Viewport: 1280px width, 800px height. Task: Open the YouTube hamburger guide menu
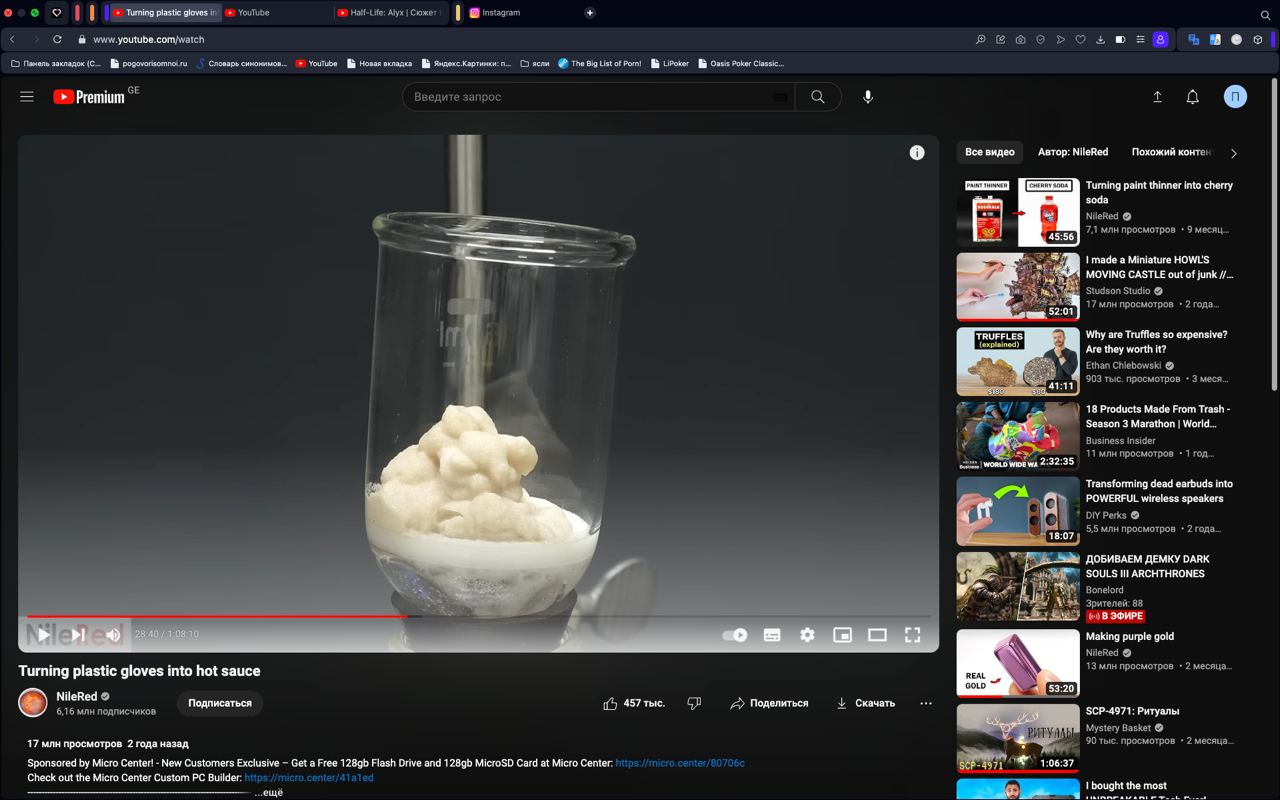coord(27,97)
